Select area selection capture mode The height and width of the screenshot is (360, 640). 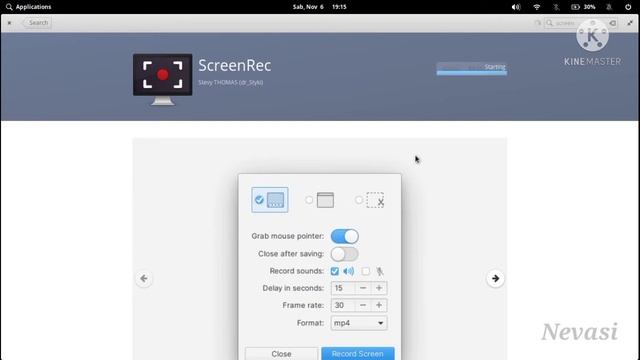coord(369,200)
